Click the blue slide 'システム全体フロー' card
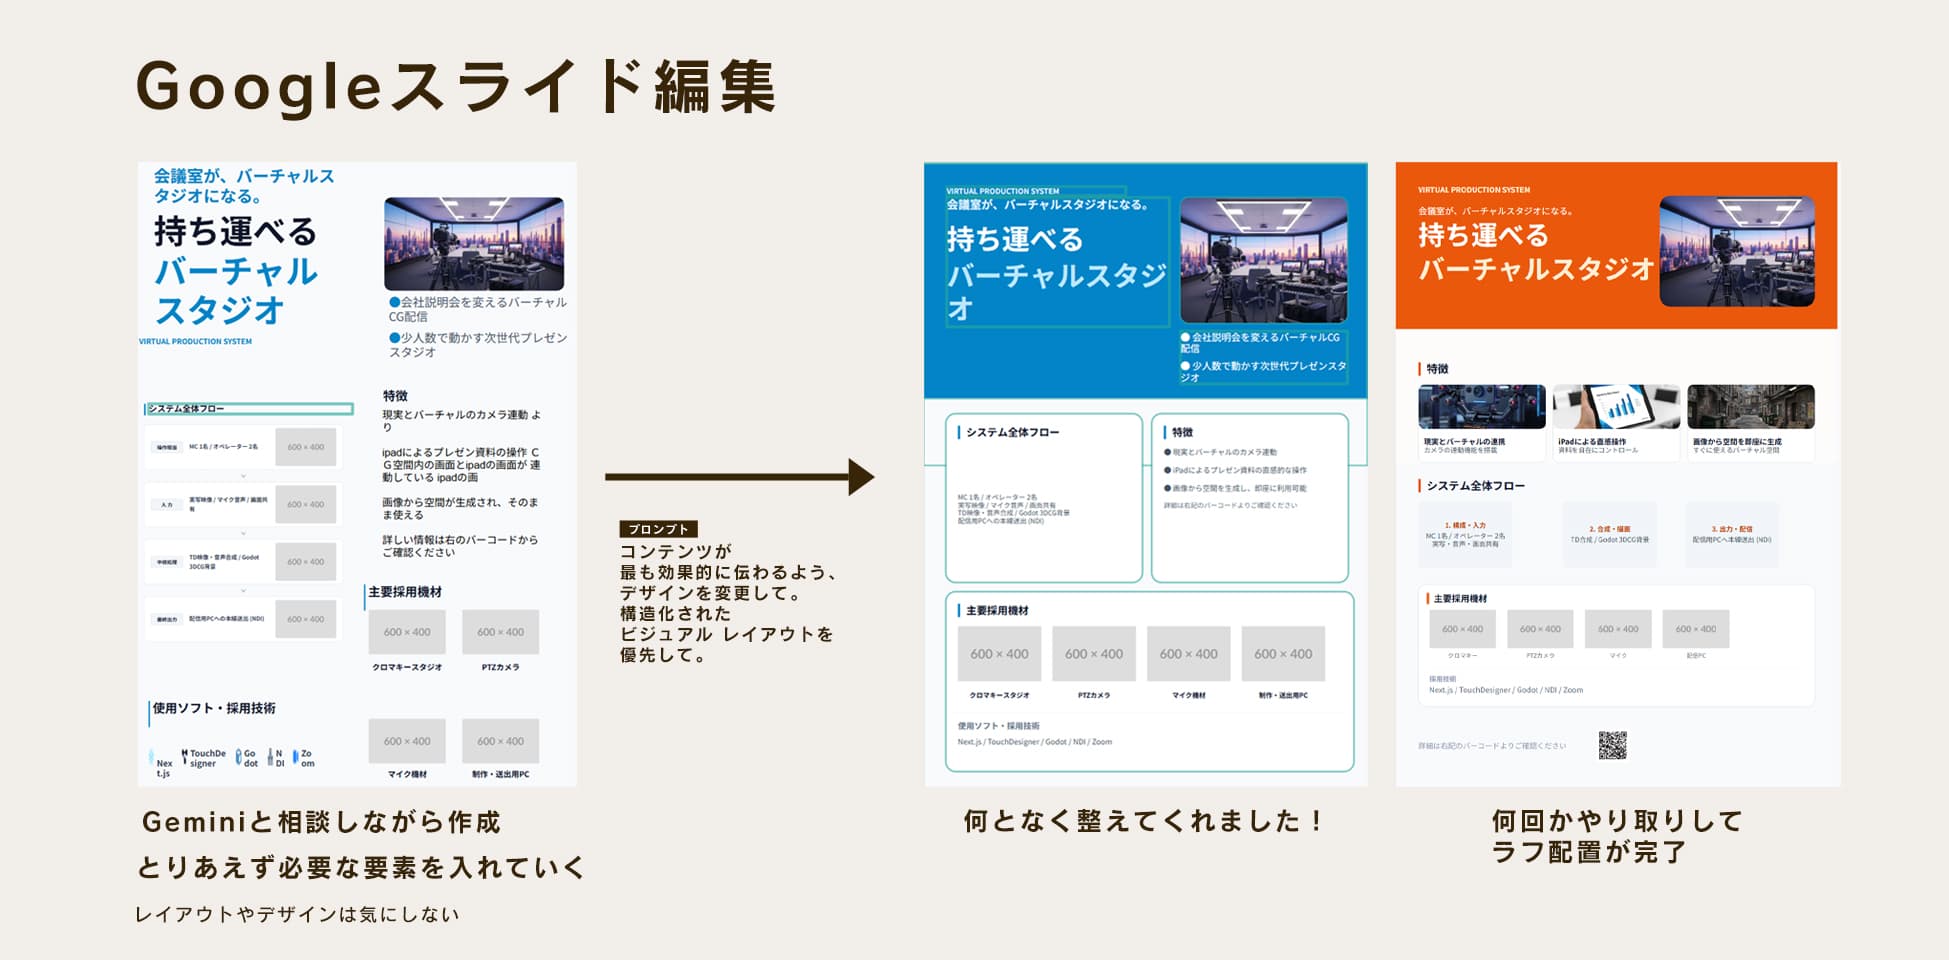Viewport: 1949px width, 960px height. tap(1044, 498)
